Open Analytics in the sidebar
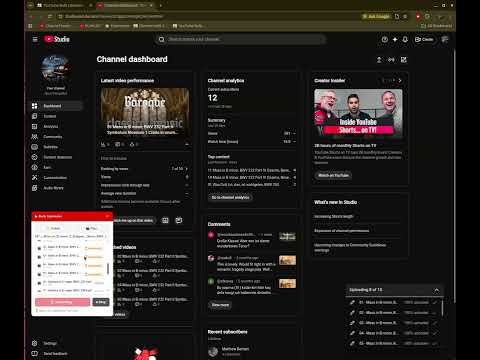The width and height of the screenshot is (480, 360). tap(56, 126)
